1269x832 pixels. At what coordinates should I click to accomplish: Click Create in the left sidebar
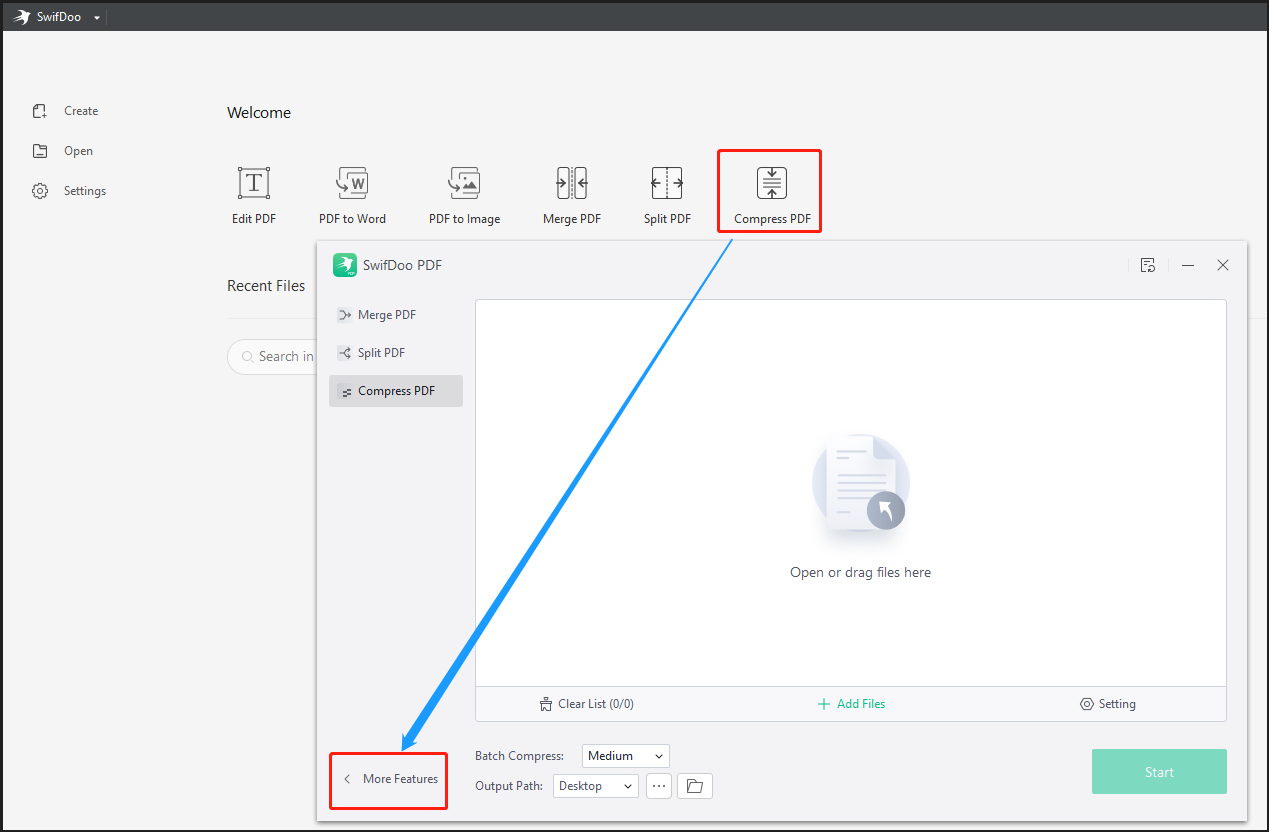click(65, 111)
